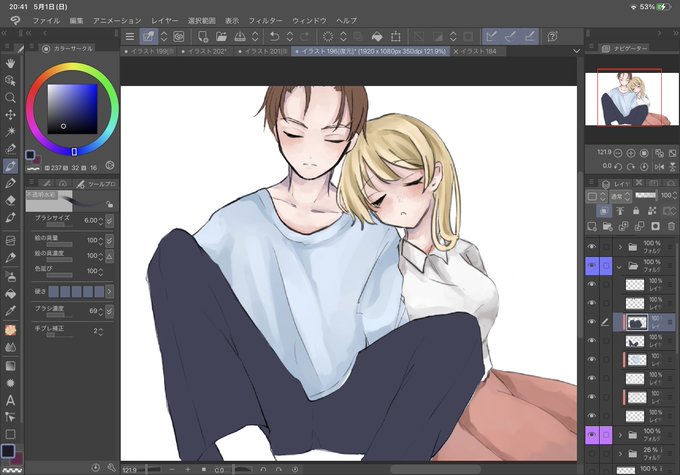Select the Auto select magic wand tool

click(x=10, y=131)
